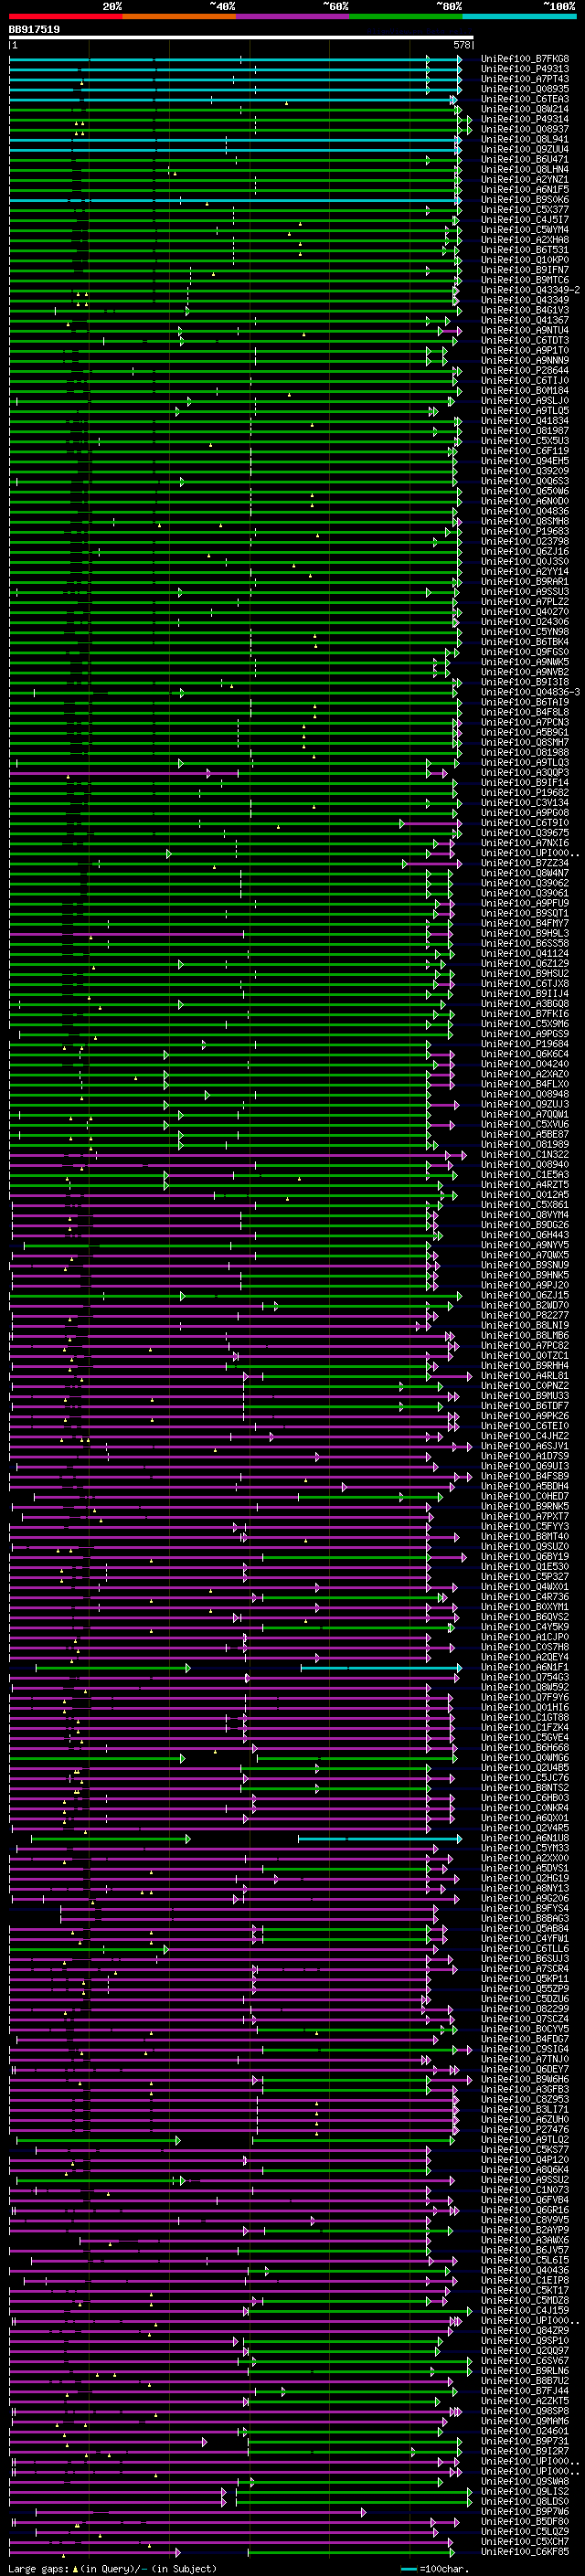Open hit UniRef100_O82299
585x2576 pixels.
(524, 2009)
